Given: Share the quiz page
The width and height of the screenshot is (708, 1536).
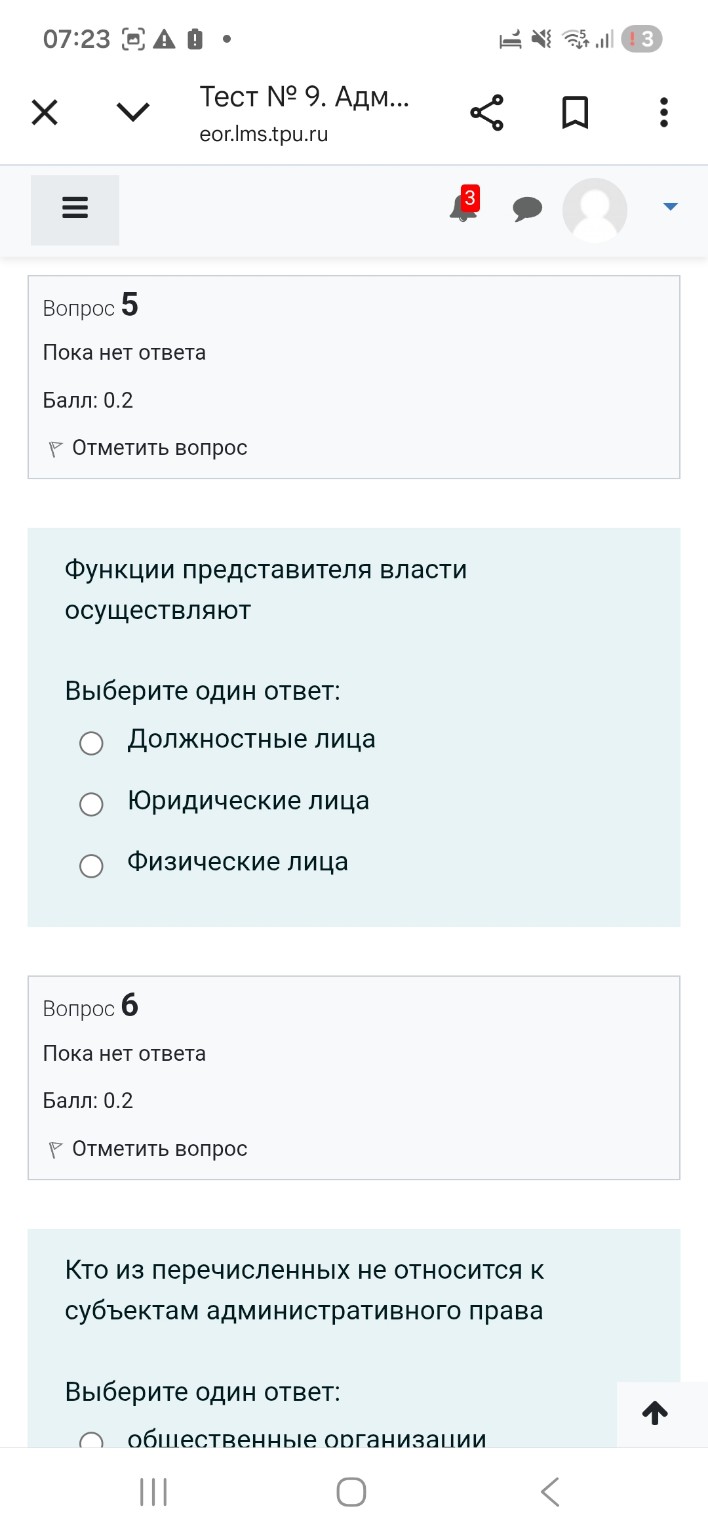Looking at the screenshot, I should (487, 111).
